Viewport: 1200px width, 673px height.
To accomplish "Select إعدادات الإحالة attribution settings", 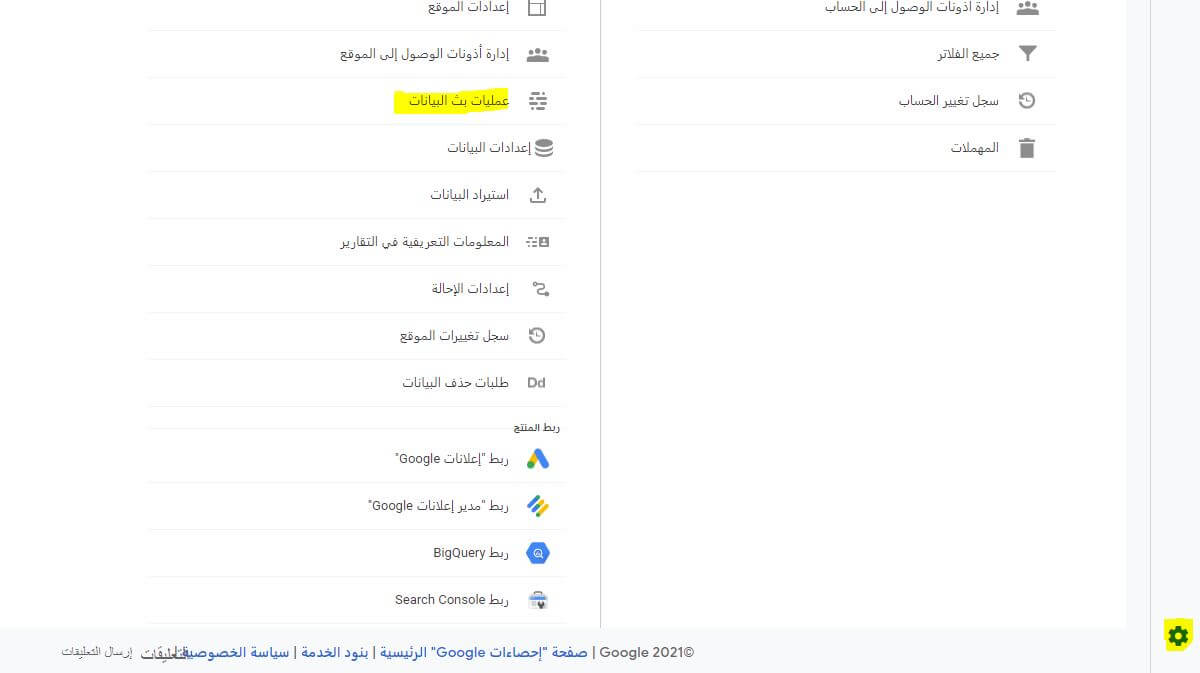I will click(470, 289).
